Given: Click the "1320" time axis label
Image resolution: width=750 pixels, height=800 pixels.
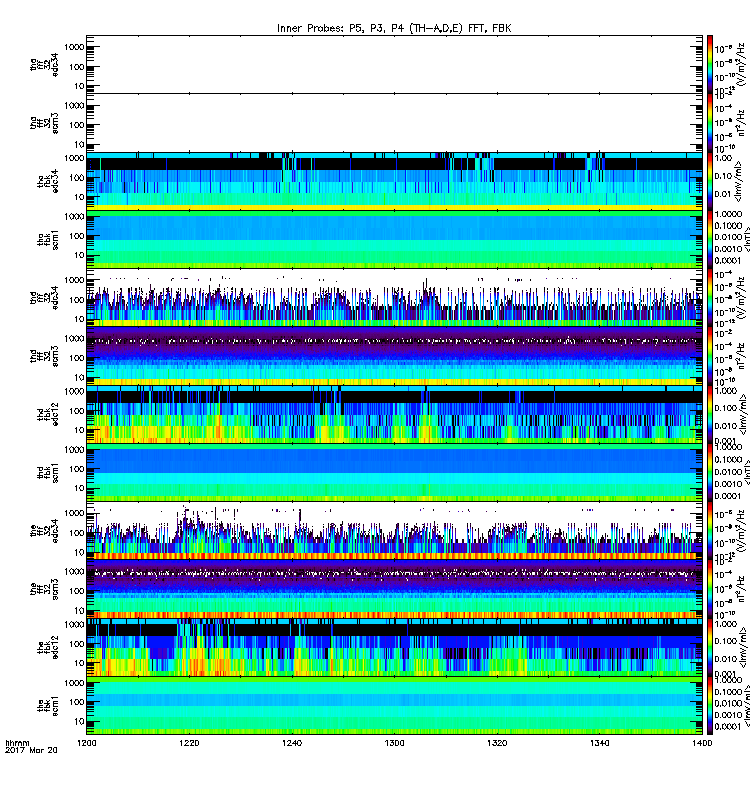Looking at the screenshot, I should (497, 743).
